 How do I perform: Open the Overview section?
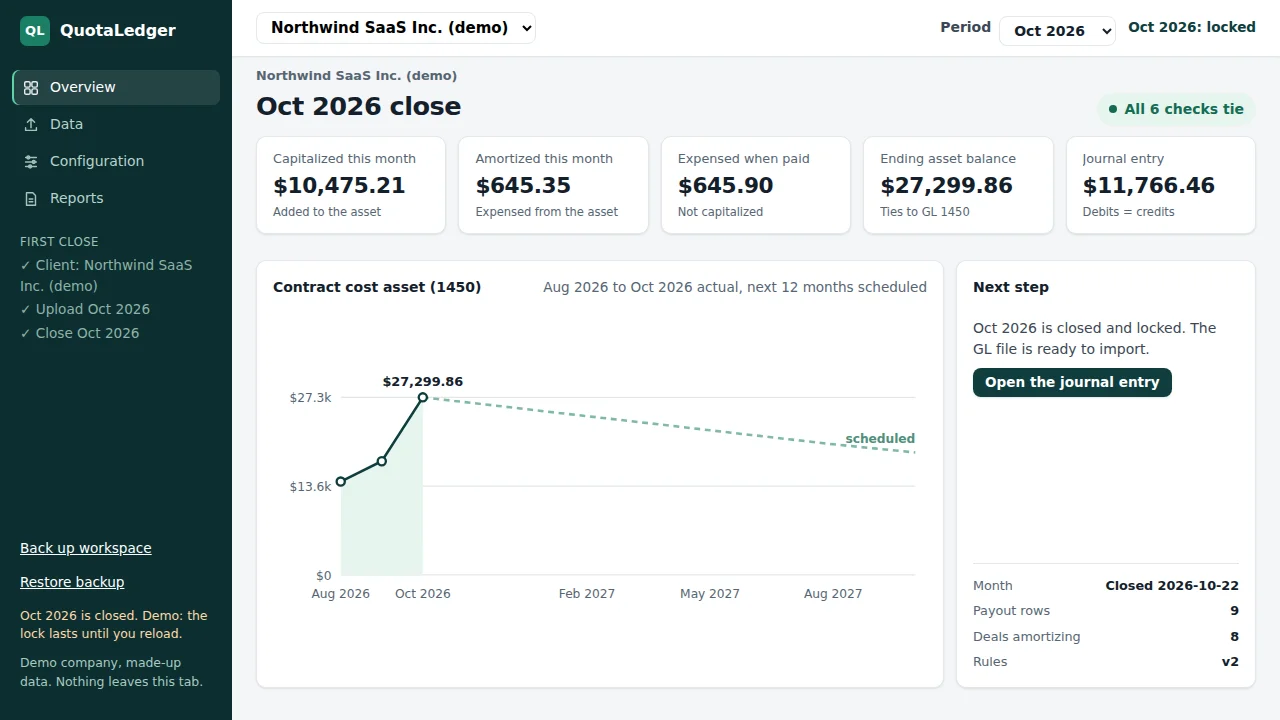[x=116, y=87]
